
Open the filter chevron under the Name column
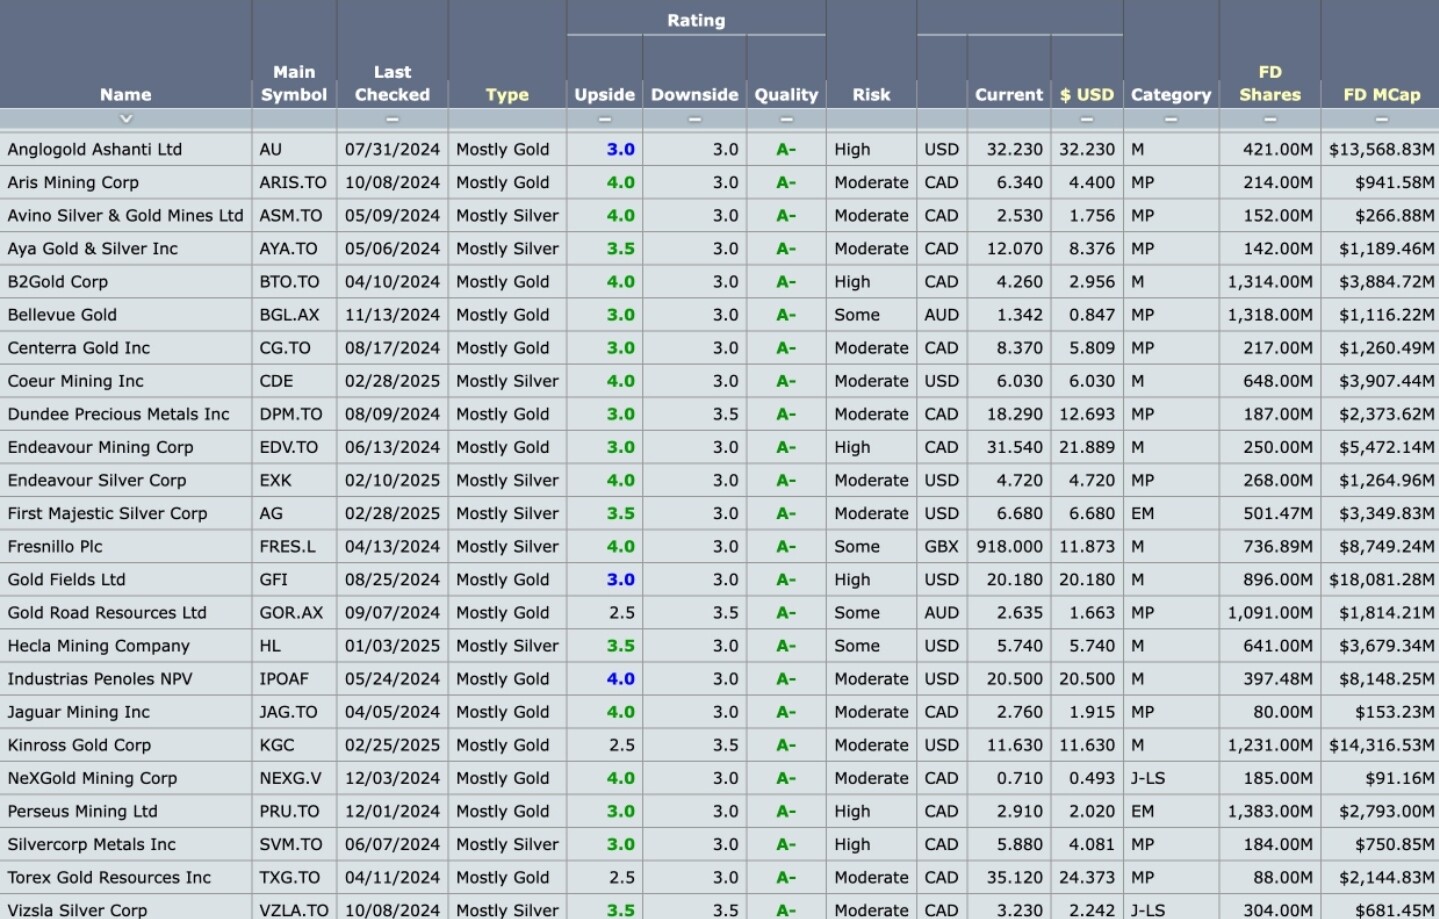(x=125, y=119)
